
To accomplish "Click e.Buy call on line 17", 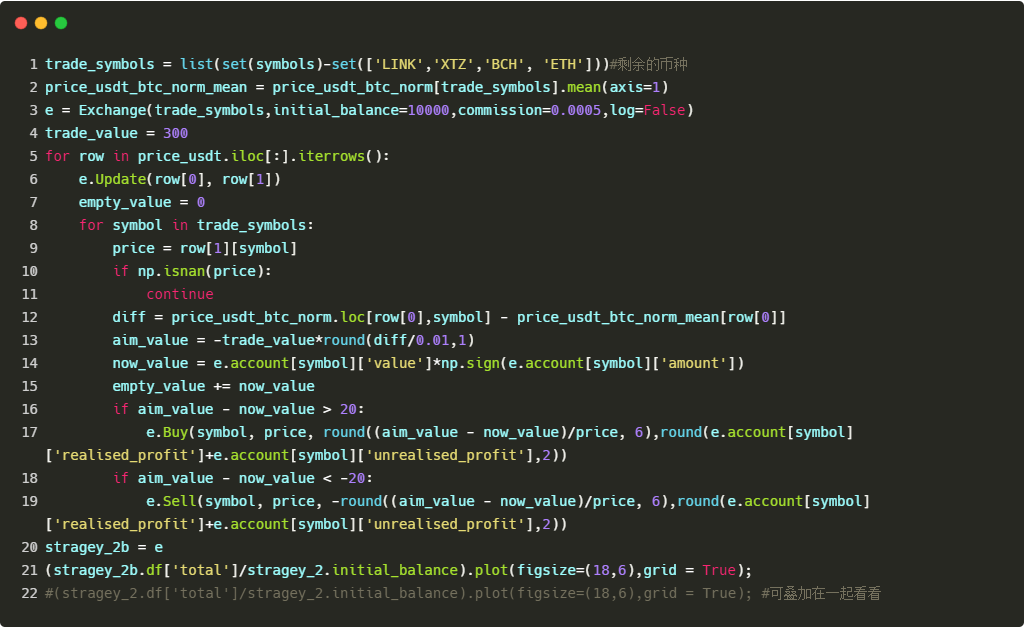I will pyautogui.click(x=167, y=432).
